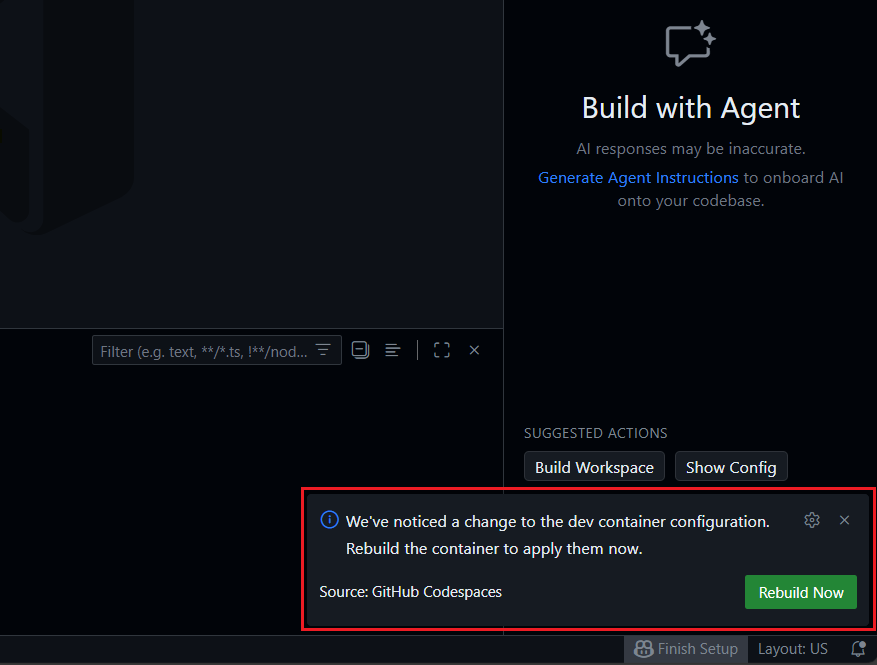Dismiss the dev container notification
Viewport: 877px width, 665px height.
point(845,520)
